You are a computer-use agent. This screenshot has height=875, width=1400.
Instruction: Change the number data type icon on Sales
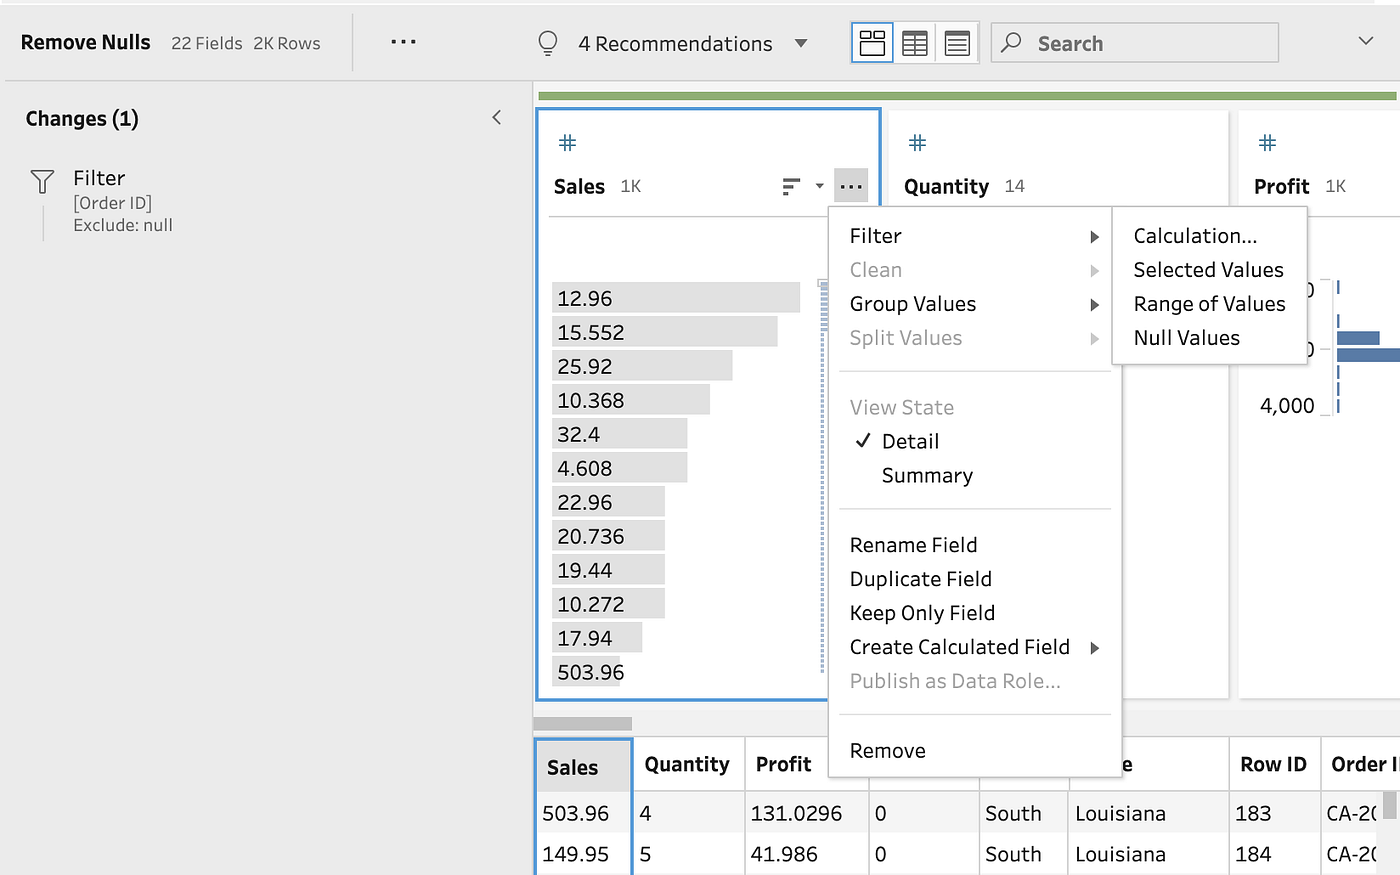[x=567, y=143]
